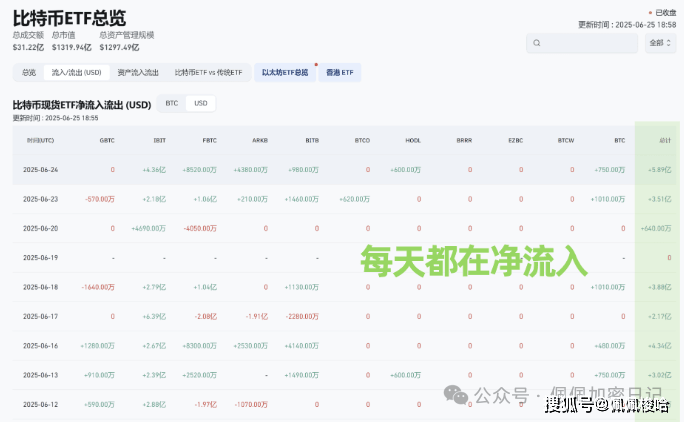The image size is (684, 422).
Task: Click the total volume $31.22亿
Action: coord(28,47)
